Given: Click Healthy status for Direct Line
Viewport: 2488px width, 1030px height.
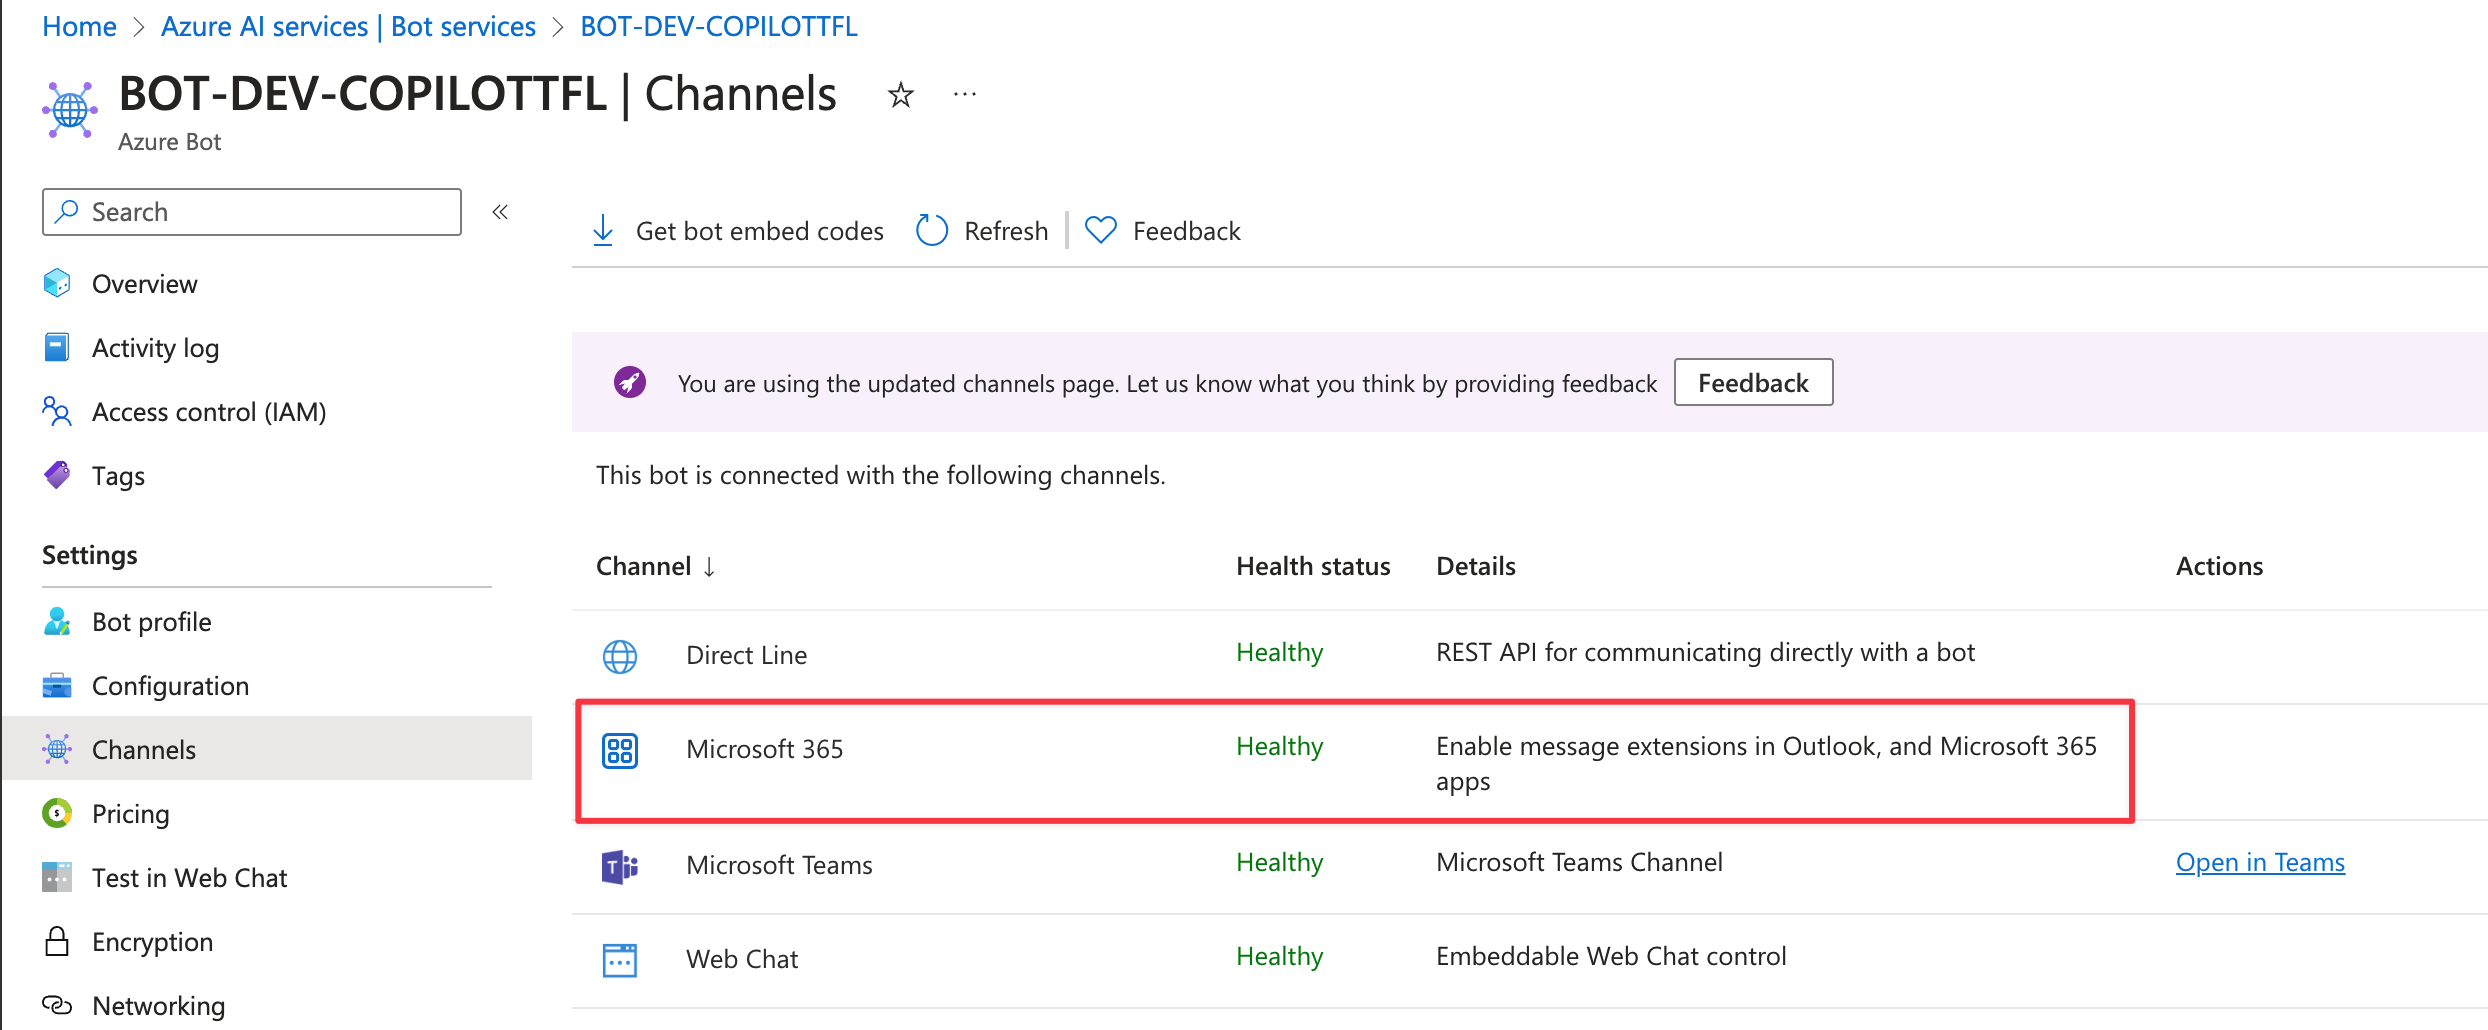Looking at the screenshot, I should (x=1279, y=652).
